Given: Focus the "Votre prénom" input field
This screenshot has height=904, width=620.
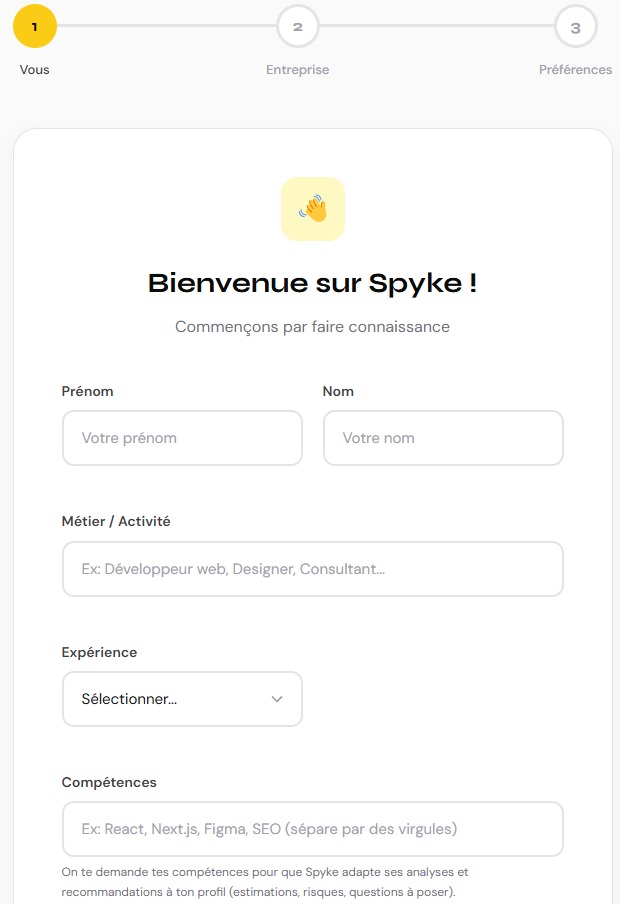Looking at the screenshot, I should pyautogui.click(x=182, y=438).
